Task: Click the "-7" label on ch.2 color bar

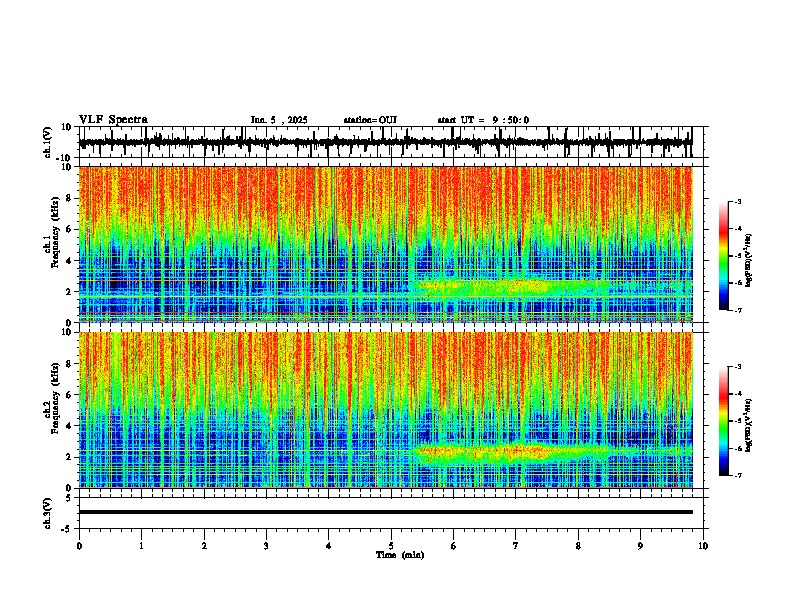Action: (738, 475)
